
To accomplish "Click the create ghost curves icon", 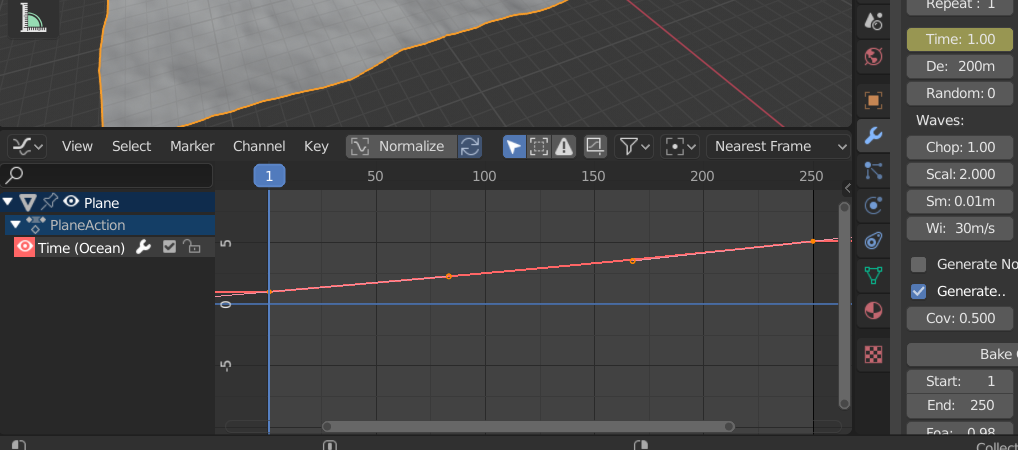I will pos(595,147).
